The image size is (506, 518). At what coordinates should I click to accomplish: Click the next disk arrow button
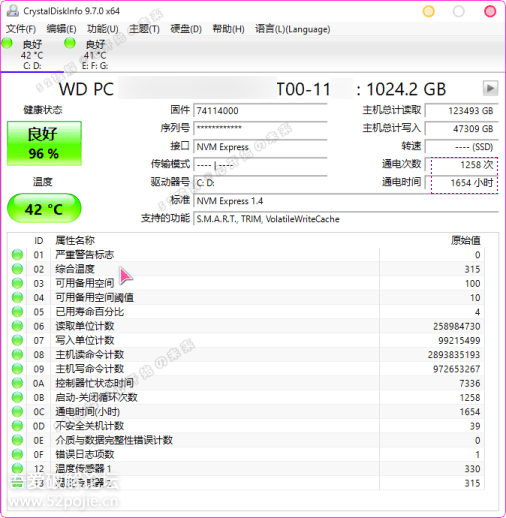(x=490, y=89)
